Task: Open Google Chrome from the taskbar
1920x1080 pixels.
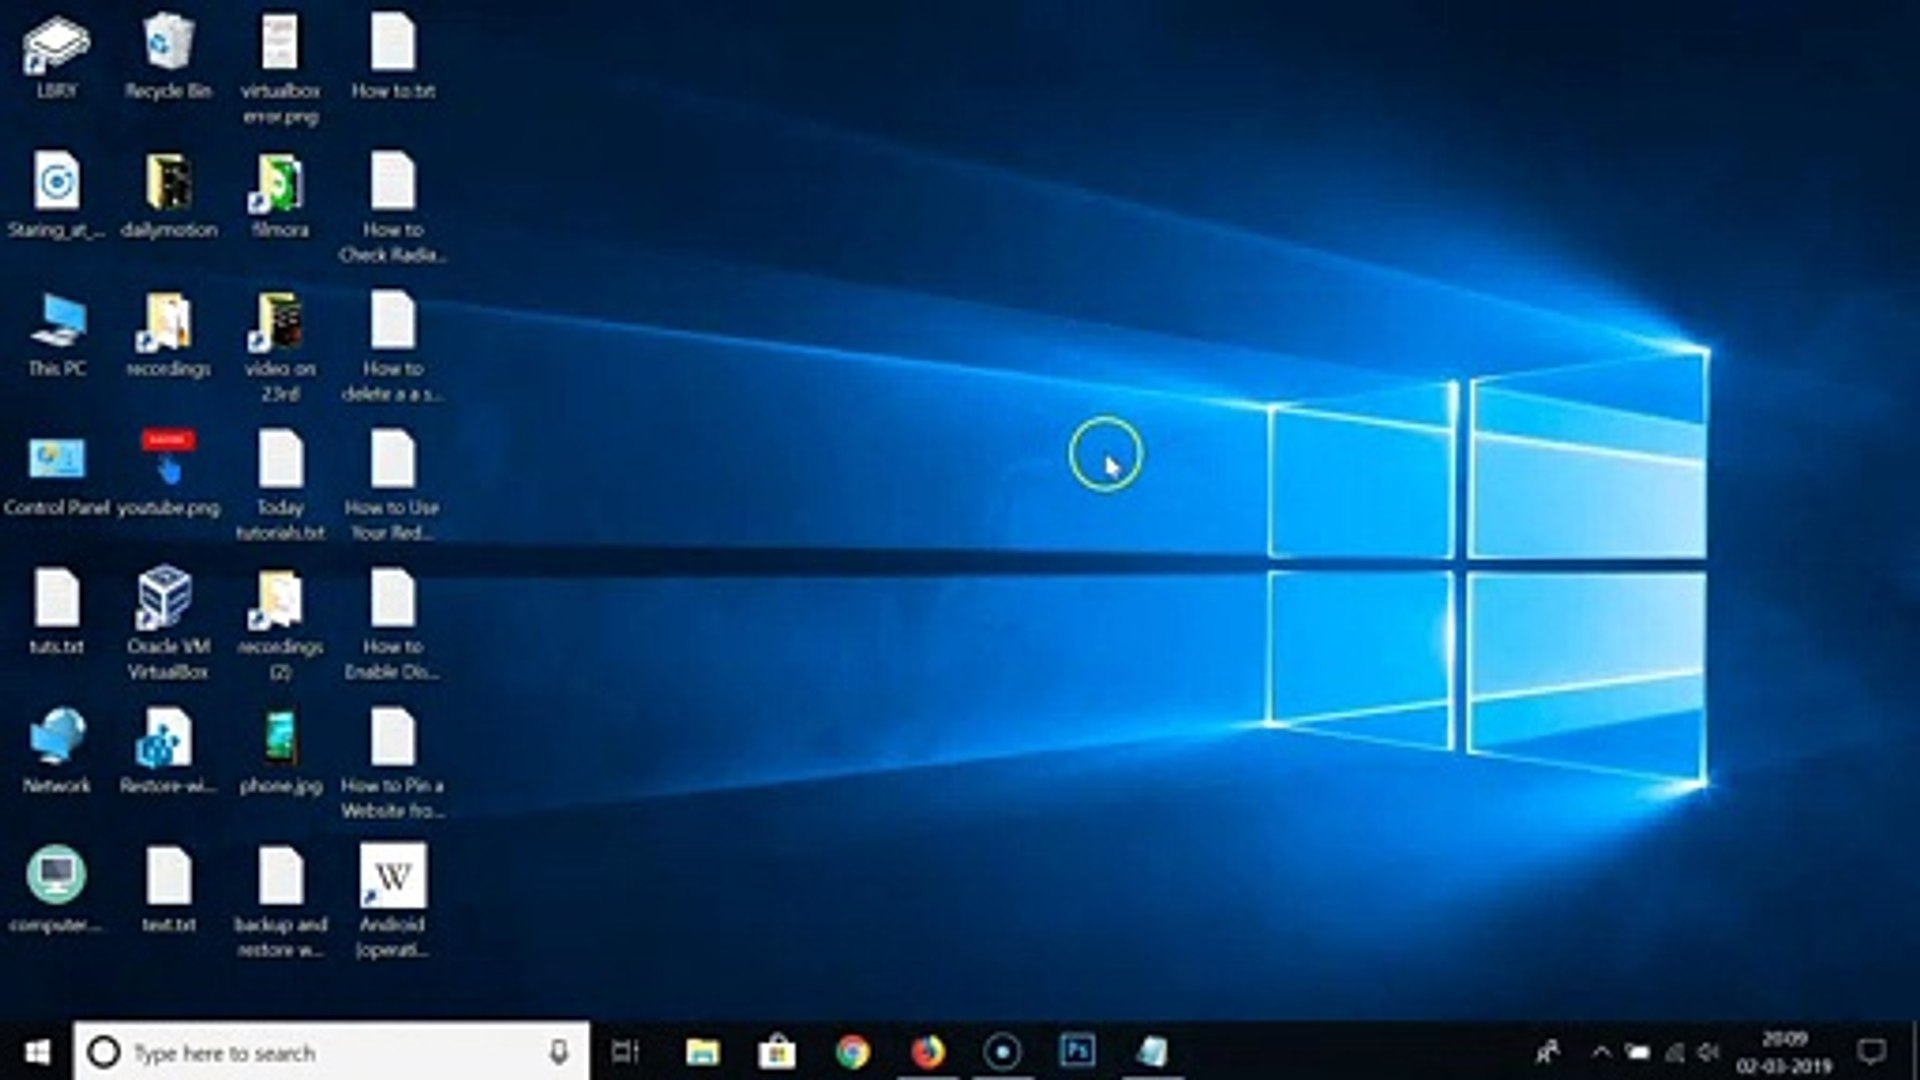Action: pos(852,1052)
